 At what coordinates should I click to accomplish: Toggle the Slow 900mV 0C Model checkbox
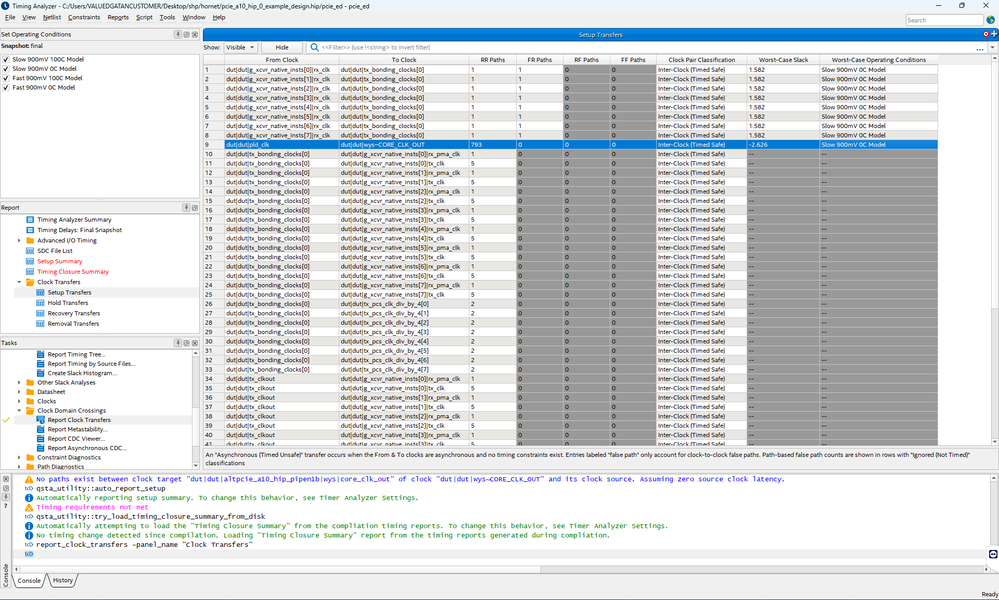[6, 68]
